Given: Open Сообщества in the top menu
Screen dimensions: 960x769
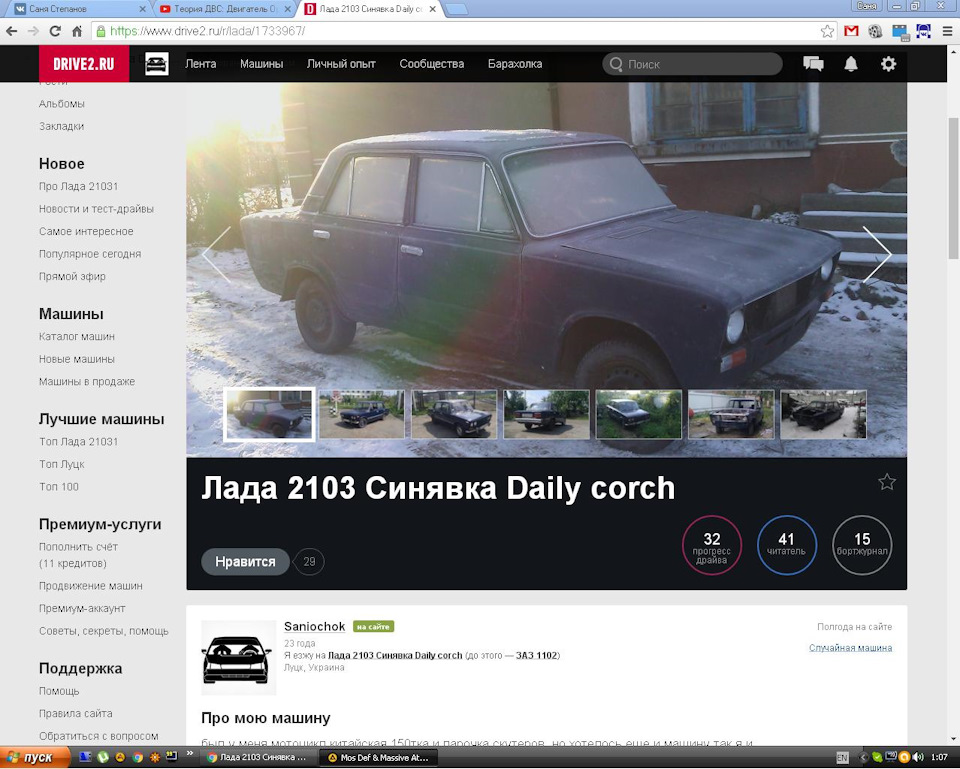Looking at the screenshot, I should pyautogui.click(x=432, y=64).
